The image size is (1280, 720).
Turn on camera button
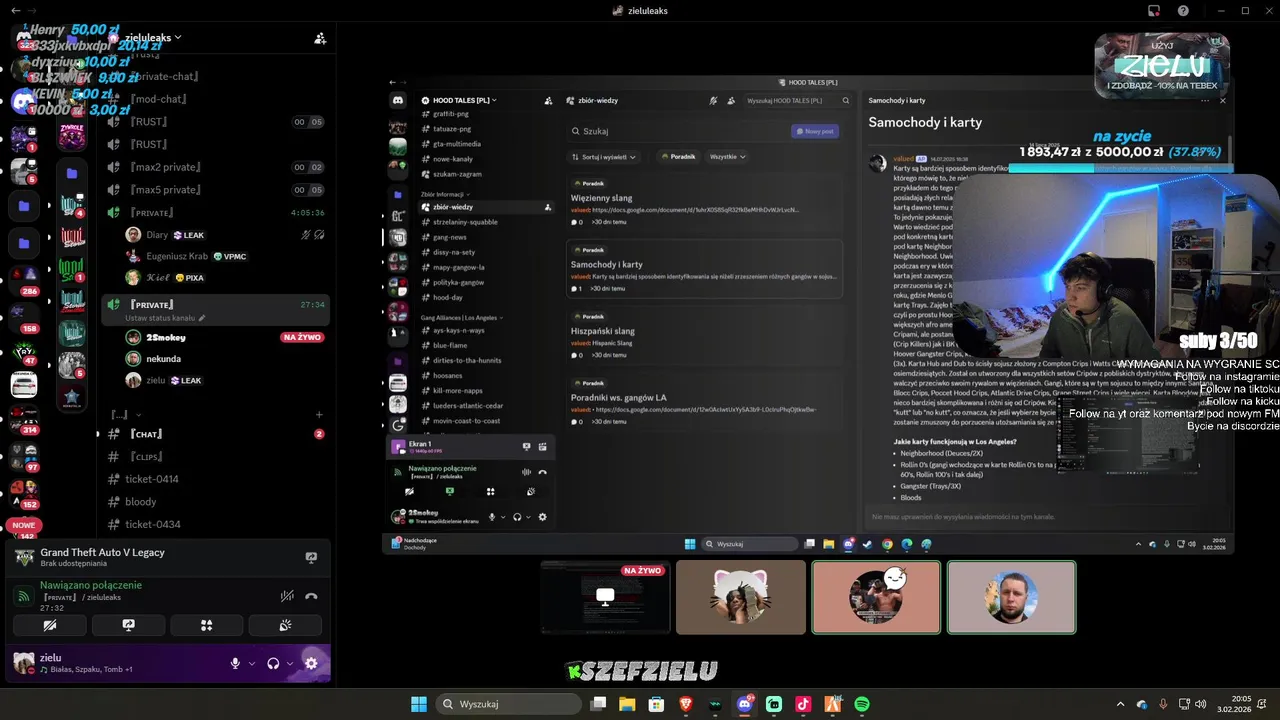50,625
